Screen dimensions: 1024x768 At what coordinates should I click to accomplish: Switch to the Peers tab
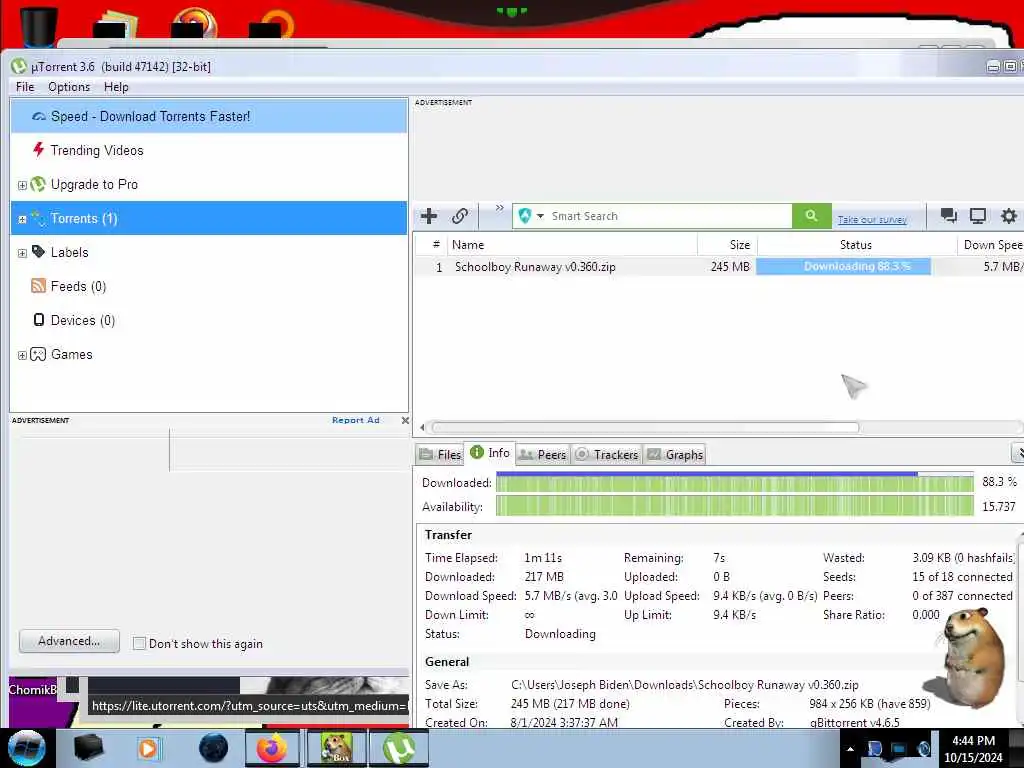click(543, 455)
